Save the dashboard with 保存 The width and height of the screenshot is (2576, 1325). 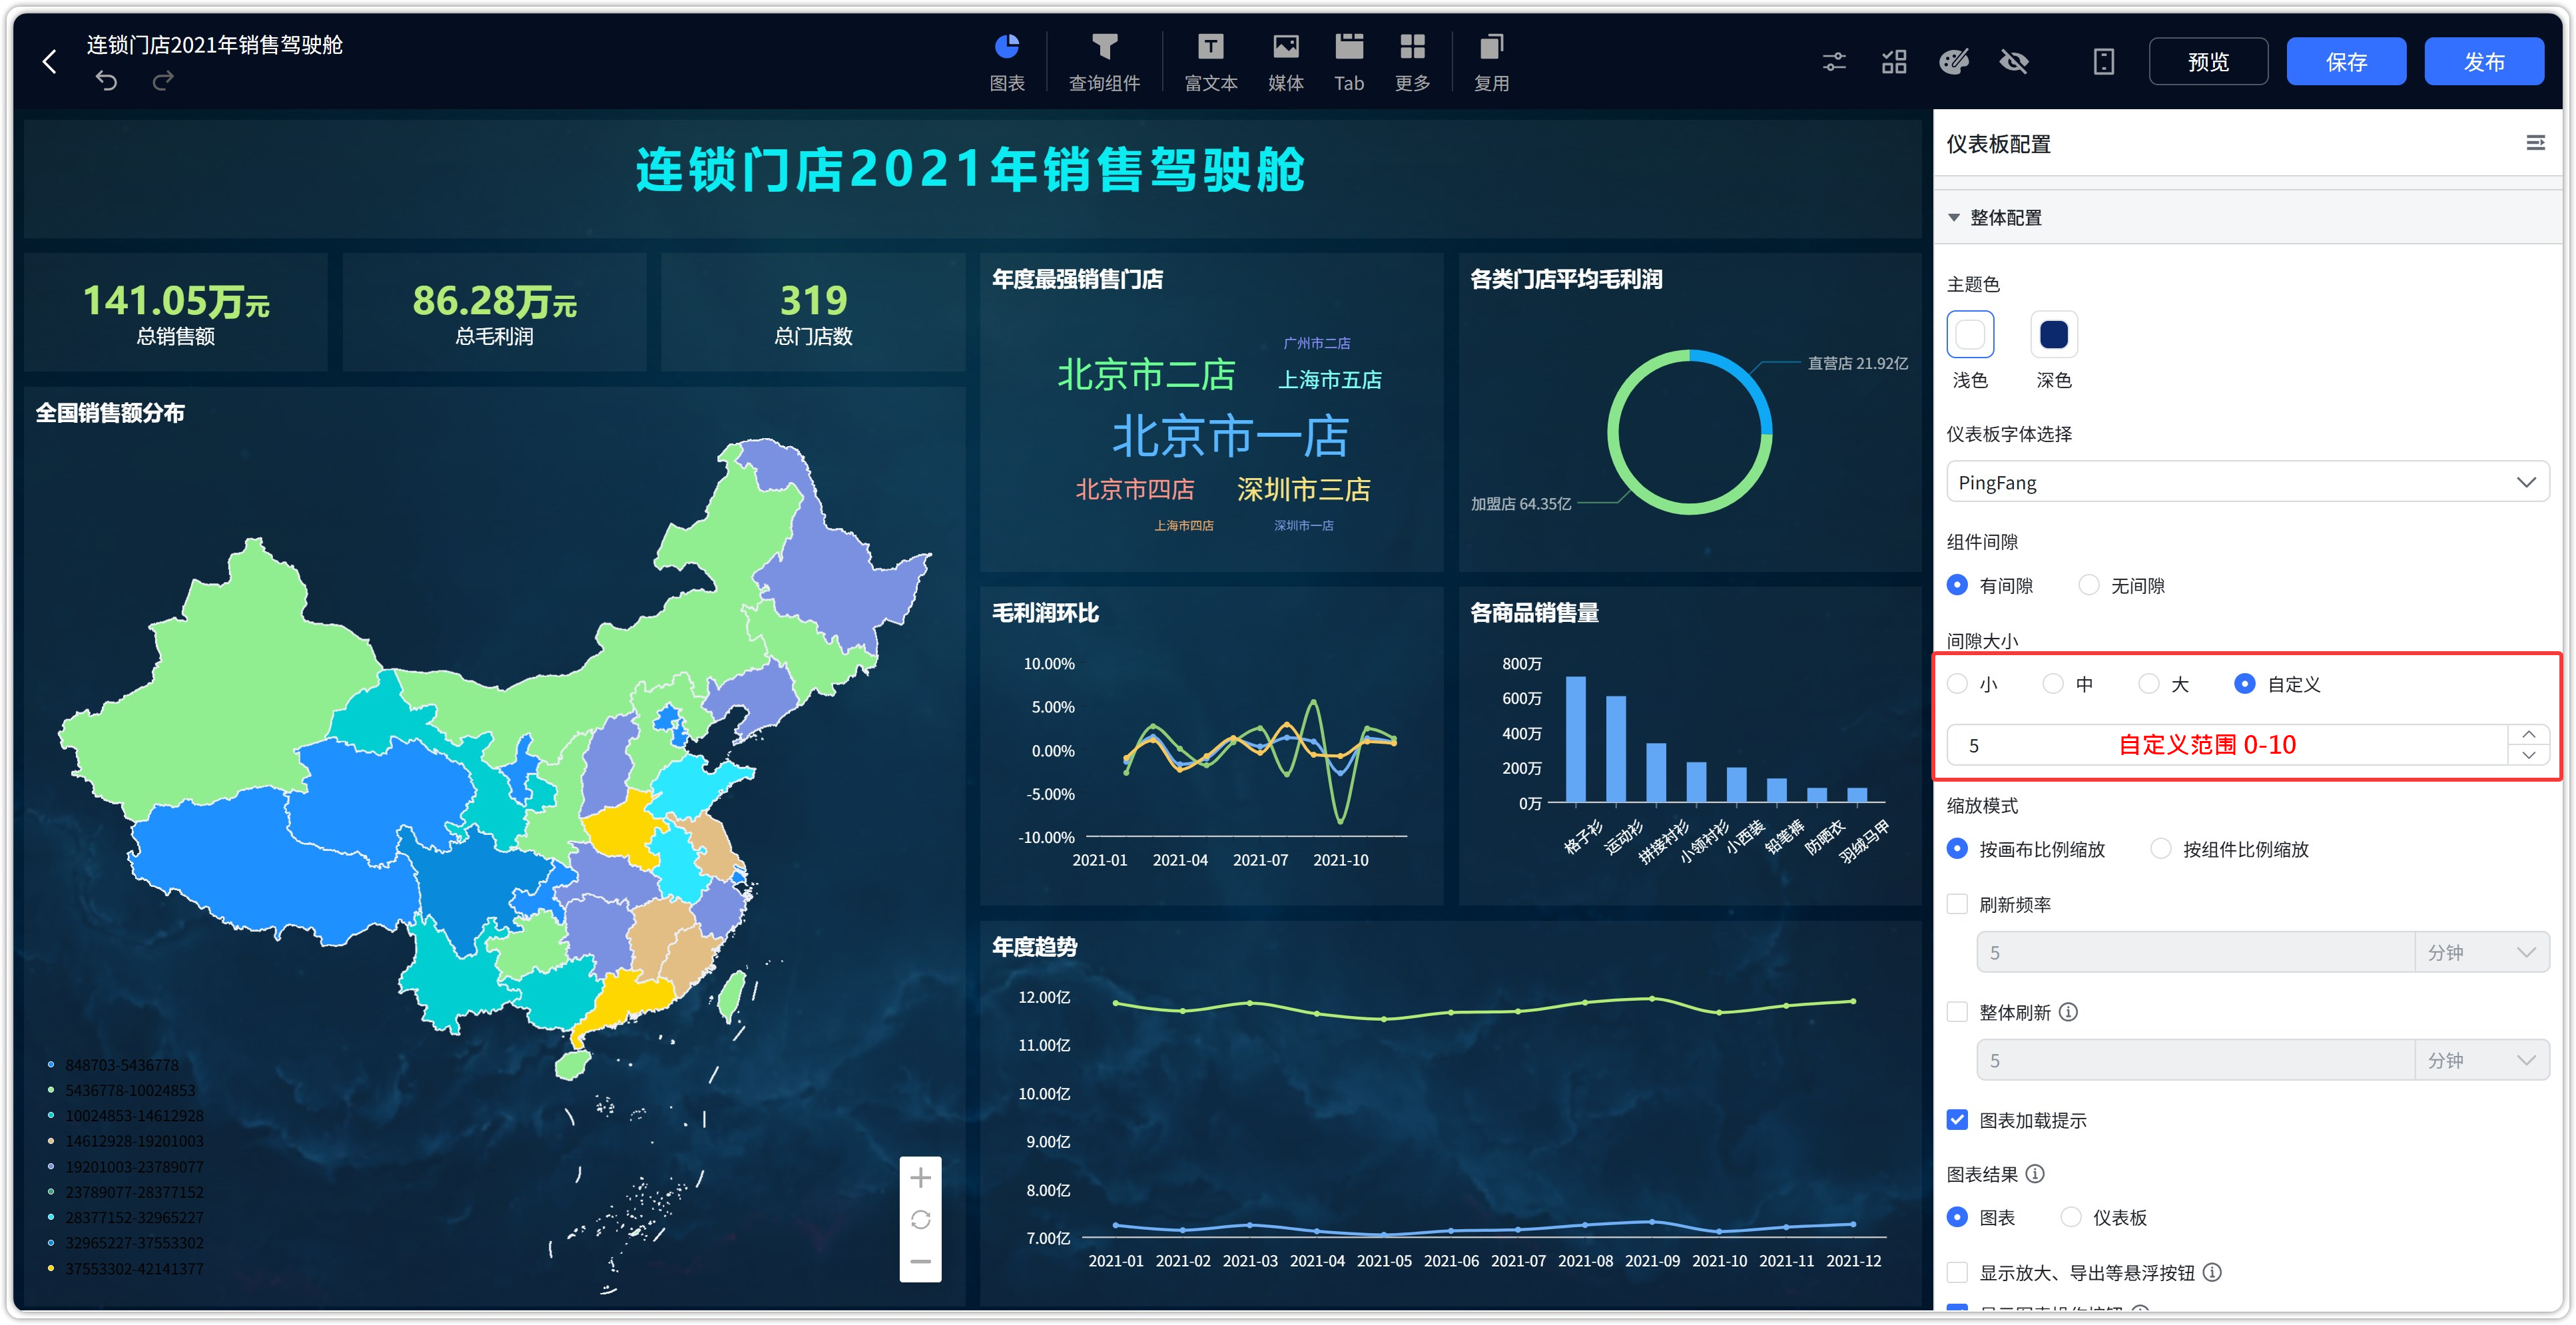click(x=2346, y=62)
